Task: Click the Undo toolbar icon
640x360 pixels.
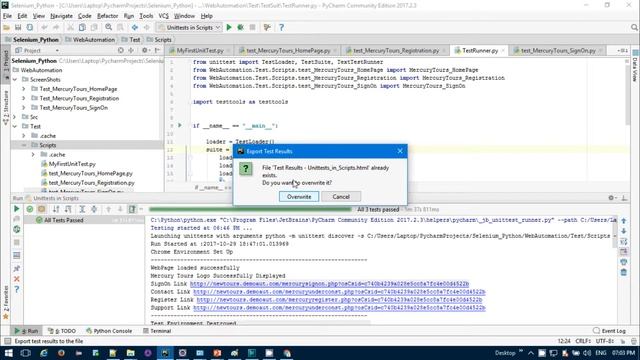Action: (x=44, y=27)
